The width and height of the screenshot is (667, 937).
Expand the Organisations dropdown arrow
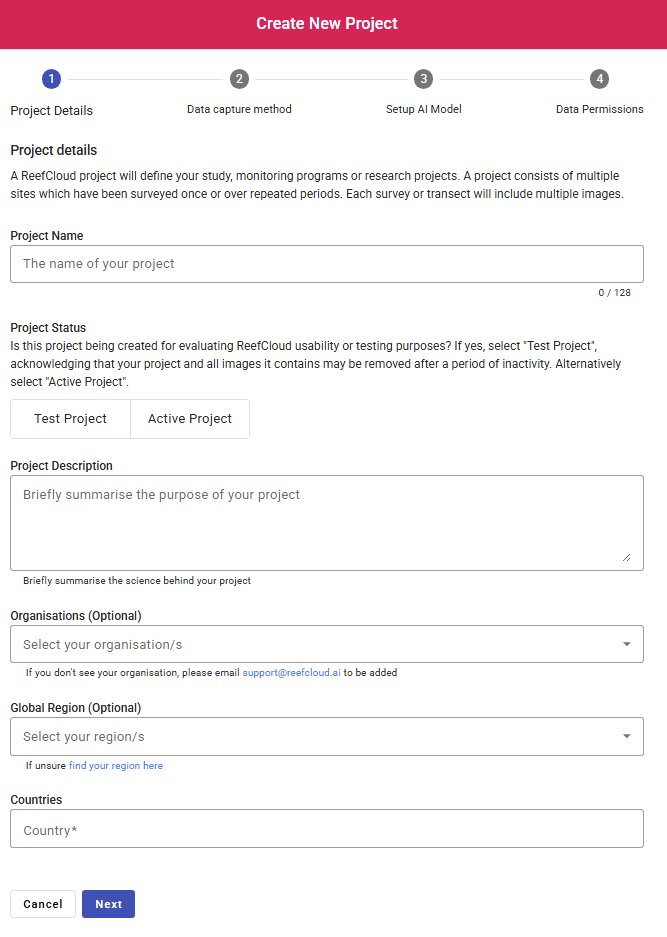point(627,645)
